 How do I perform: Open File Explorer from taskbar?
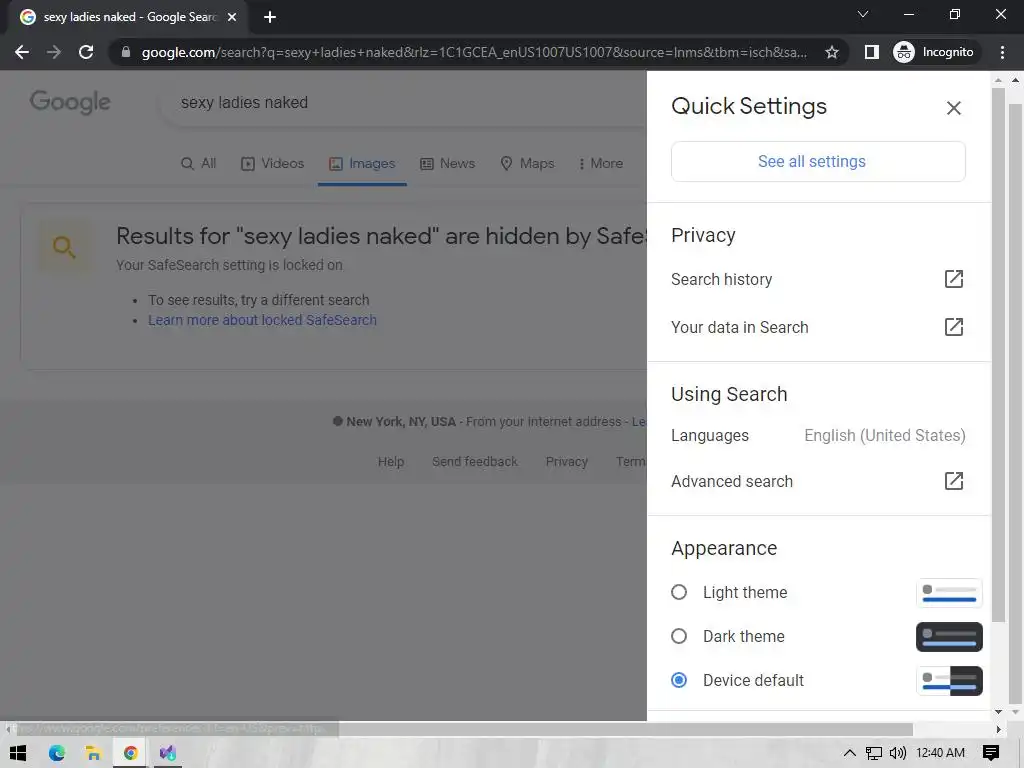click(x=93, y=753)
